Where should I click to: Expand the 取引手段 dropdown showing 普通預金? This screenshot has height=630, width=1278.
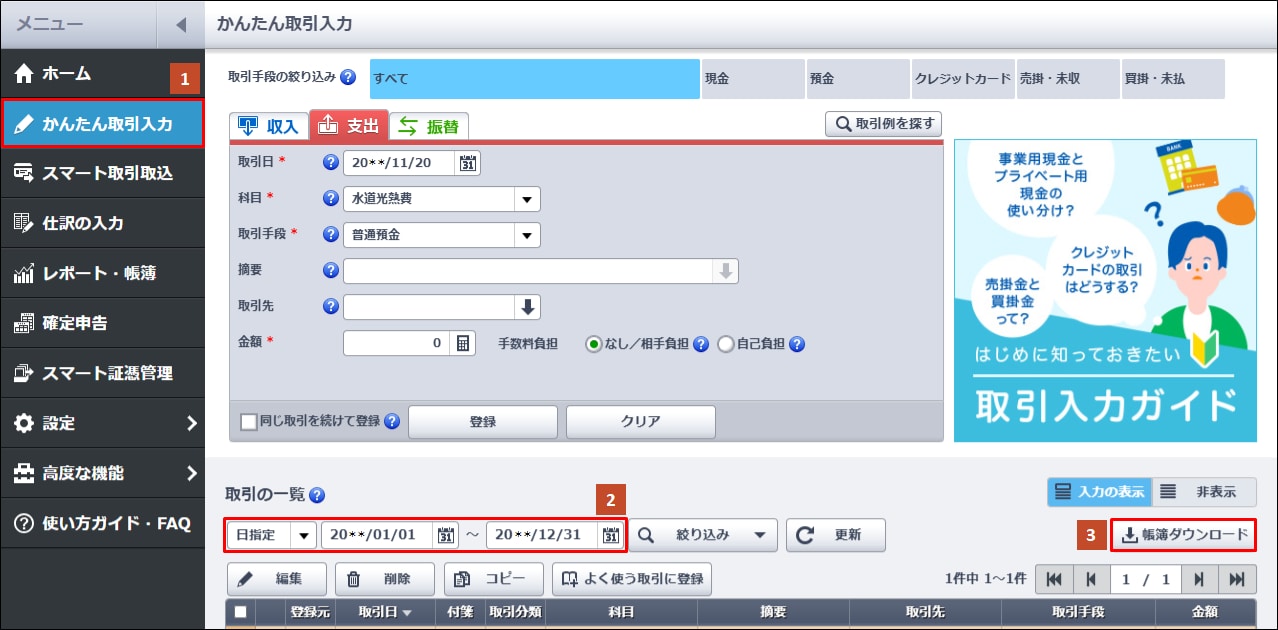click(527, 235)
